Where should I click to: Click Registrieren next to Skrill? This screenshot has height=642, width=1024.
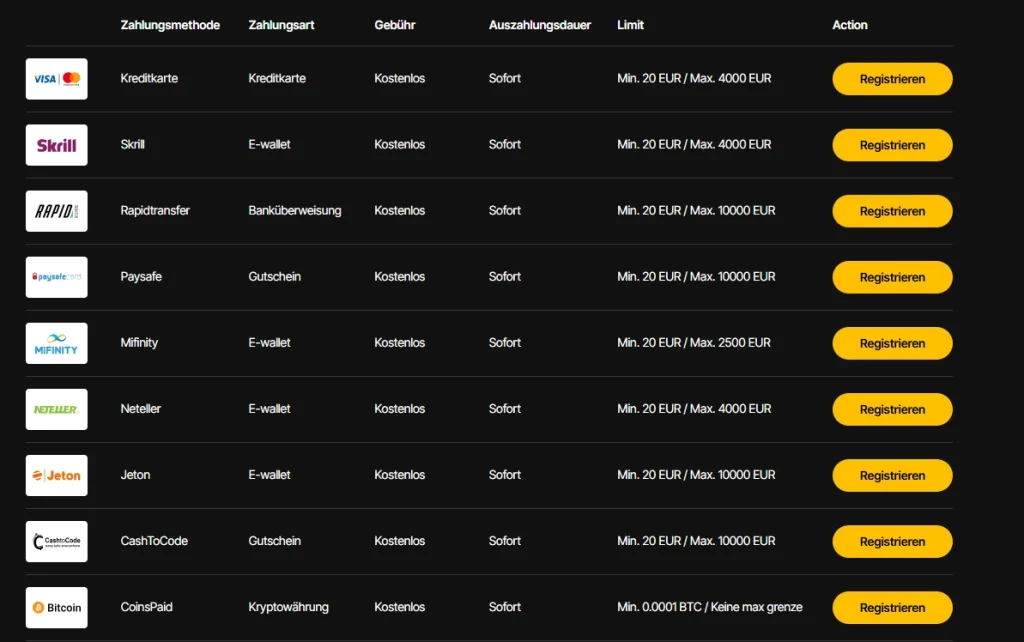(891, 144)
